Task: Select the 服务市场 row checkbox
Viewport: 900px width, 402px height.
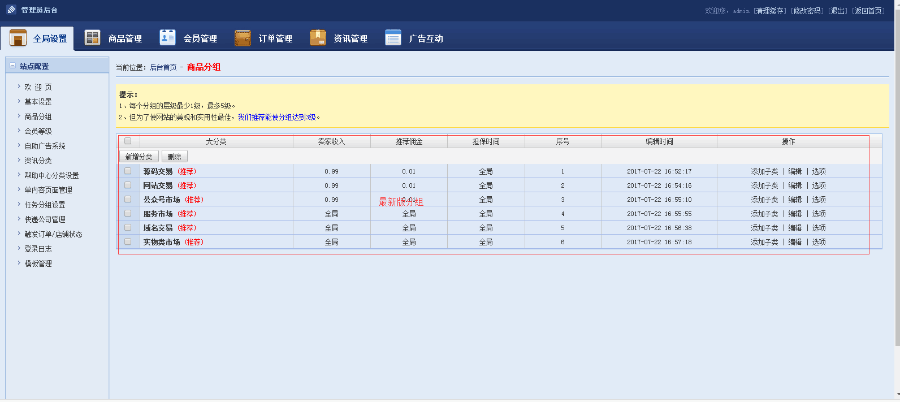Action: [127, 214]
